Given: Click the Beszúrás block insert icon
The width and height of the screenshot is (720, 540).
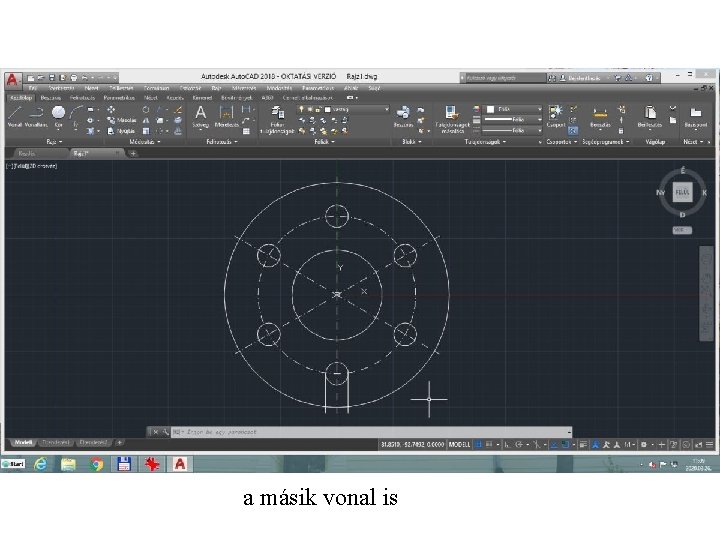Looking at the screenshot, I should 403,117.
